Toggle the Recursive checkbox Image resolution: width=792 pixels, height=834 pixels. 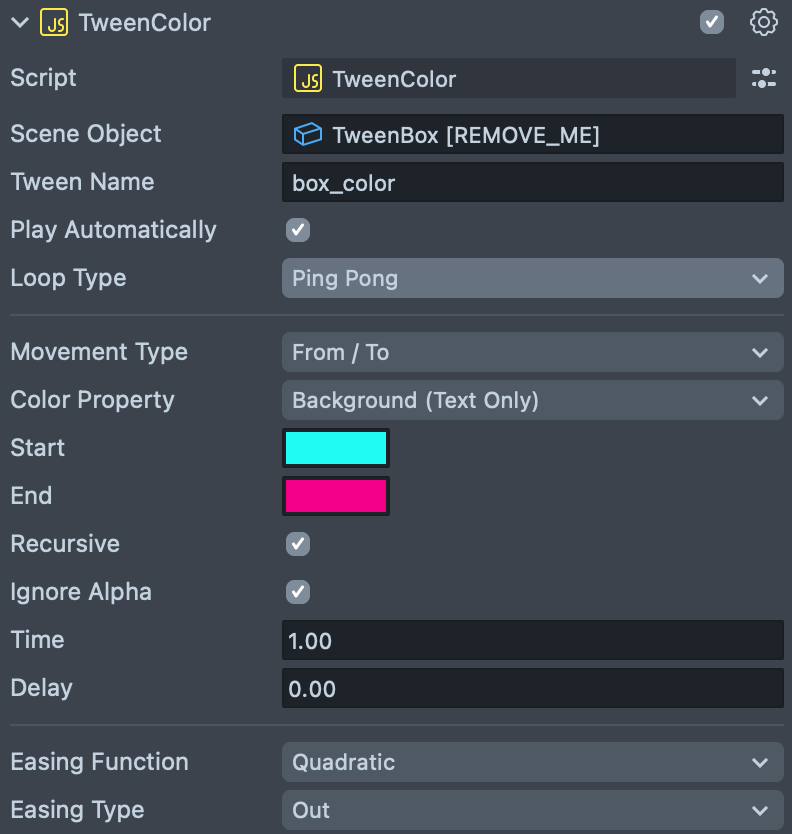tap(298, 544)
